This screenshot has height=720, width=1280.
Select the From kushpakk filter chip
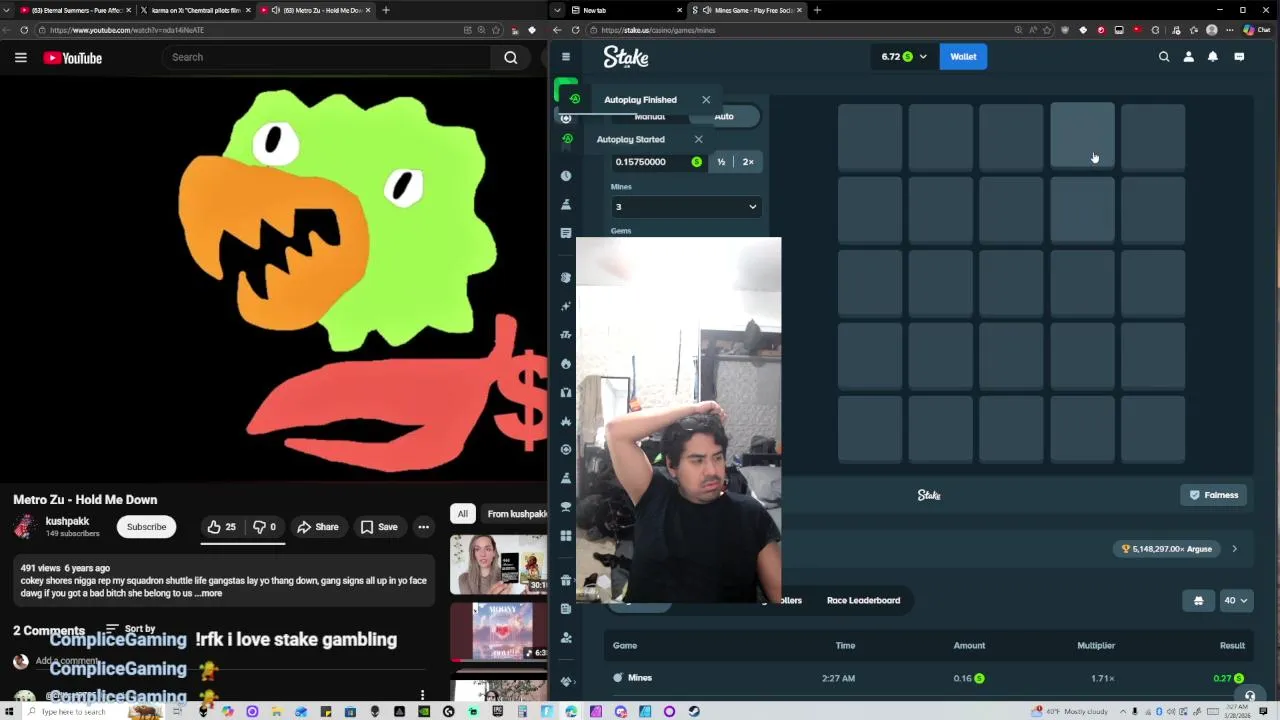coord(516,514)
